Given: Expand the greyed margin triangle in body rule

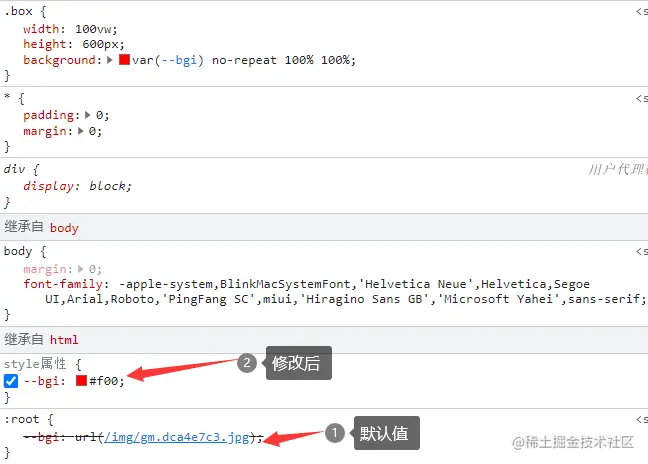Looking at the screenshot, I should point(81,269).
